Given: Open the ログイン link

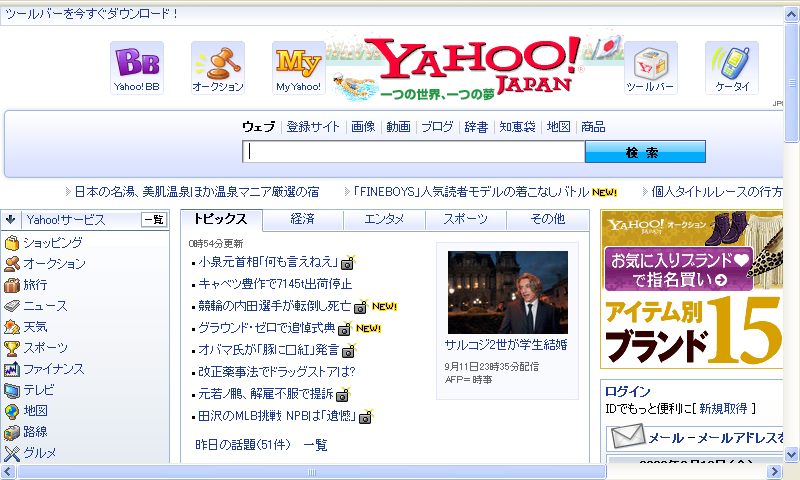Looking at the screenshot, I should [628, 392].
